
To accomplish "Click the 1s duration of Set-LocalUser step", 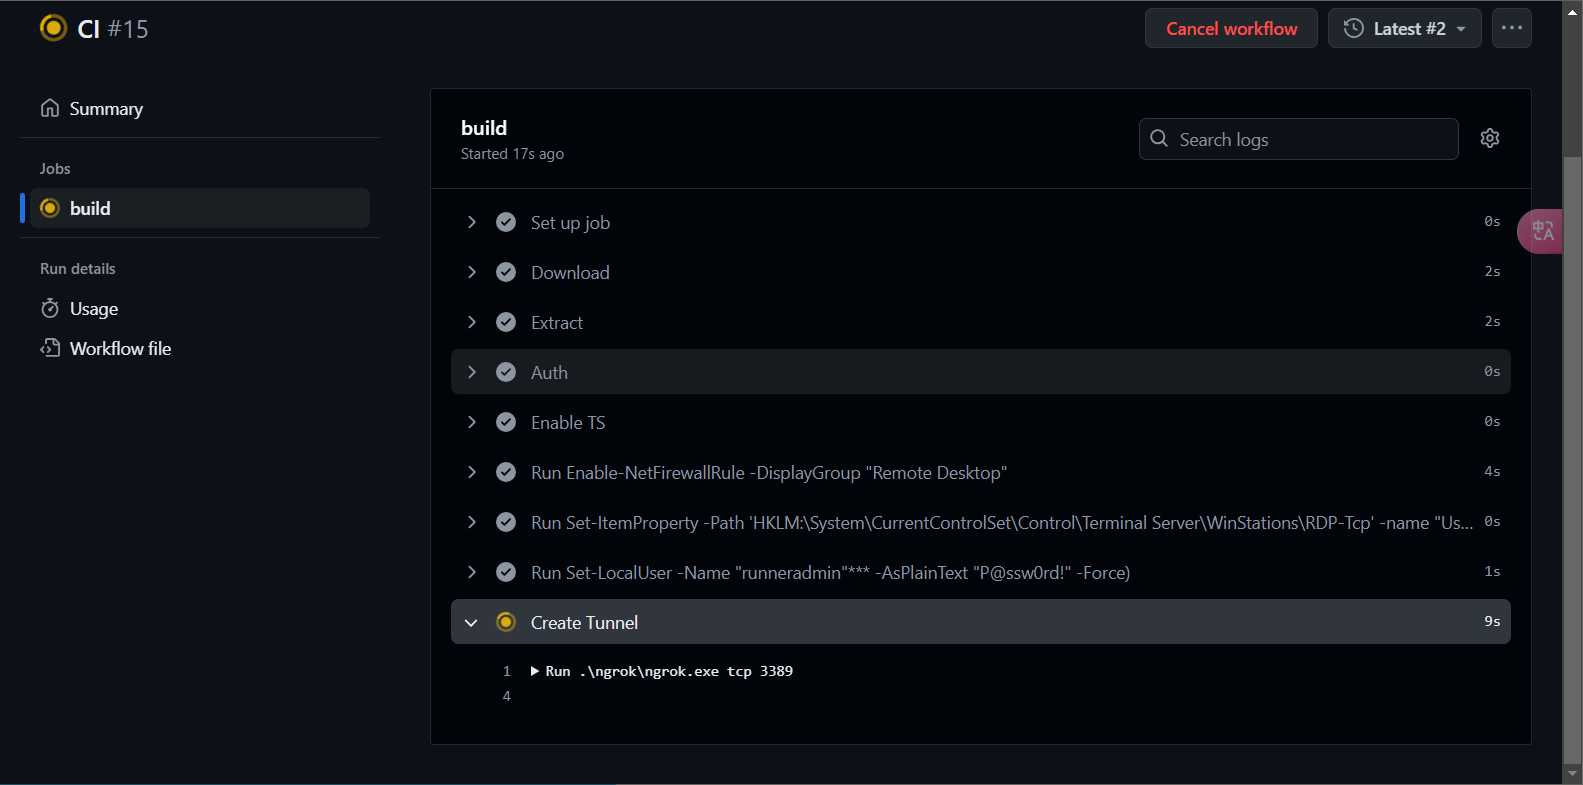I will [1492, 571].
